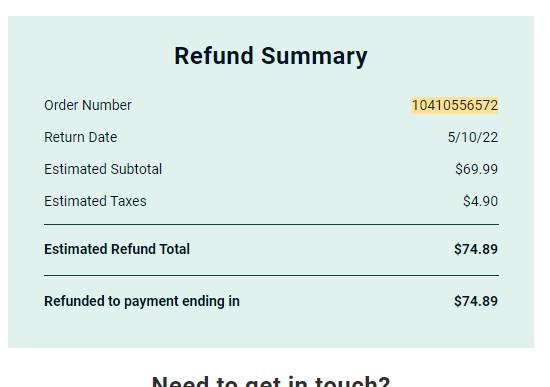Click the Estimated Refund Total label
This screenshot has width=550, height=387.
click(117, 249)
